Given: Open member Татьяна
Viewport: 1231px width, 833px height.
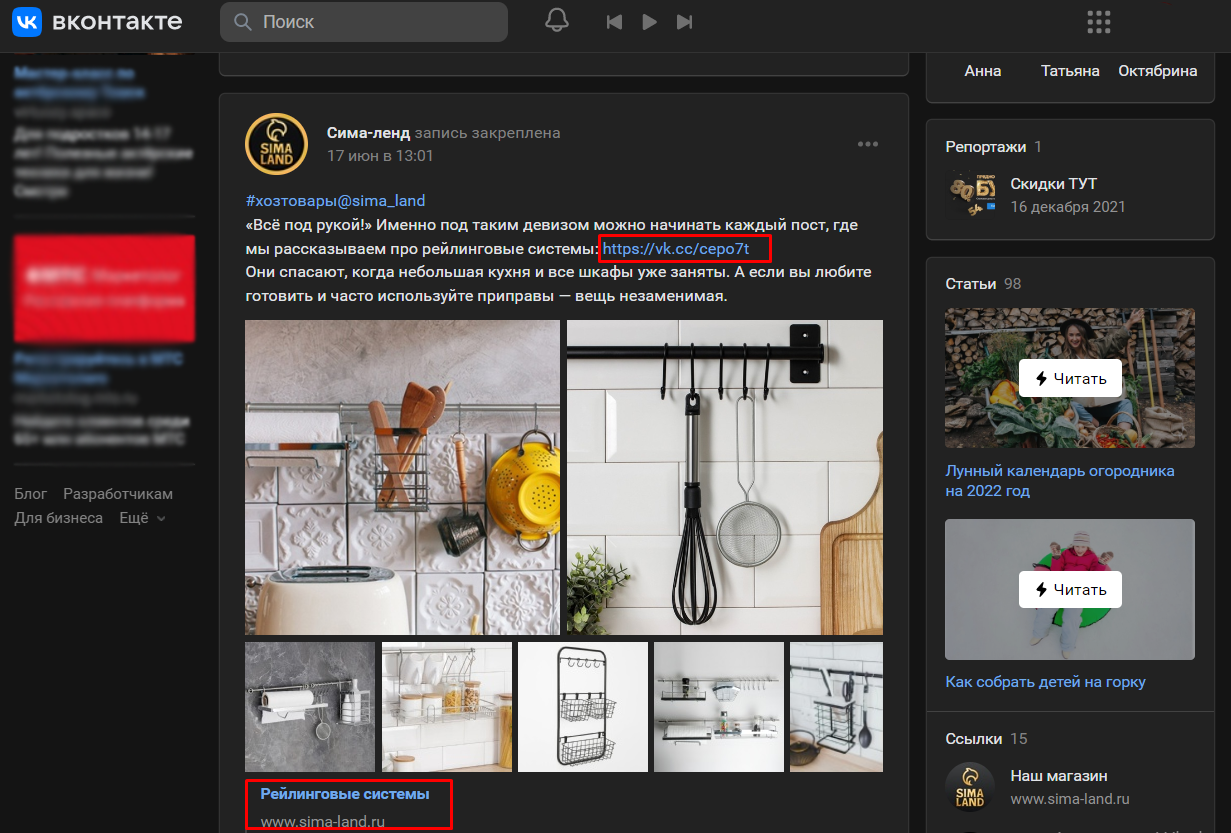Looking at the screenshot, I should point(1070,71).
